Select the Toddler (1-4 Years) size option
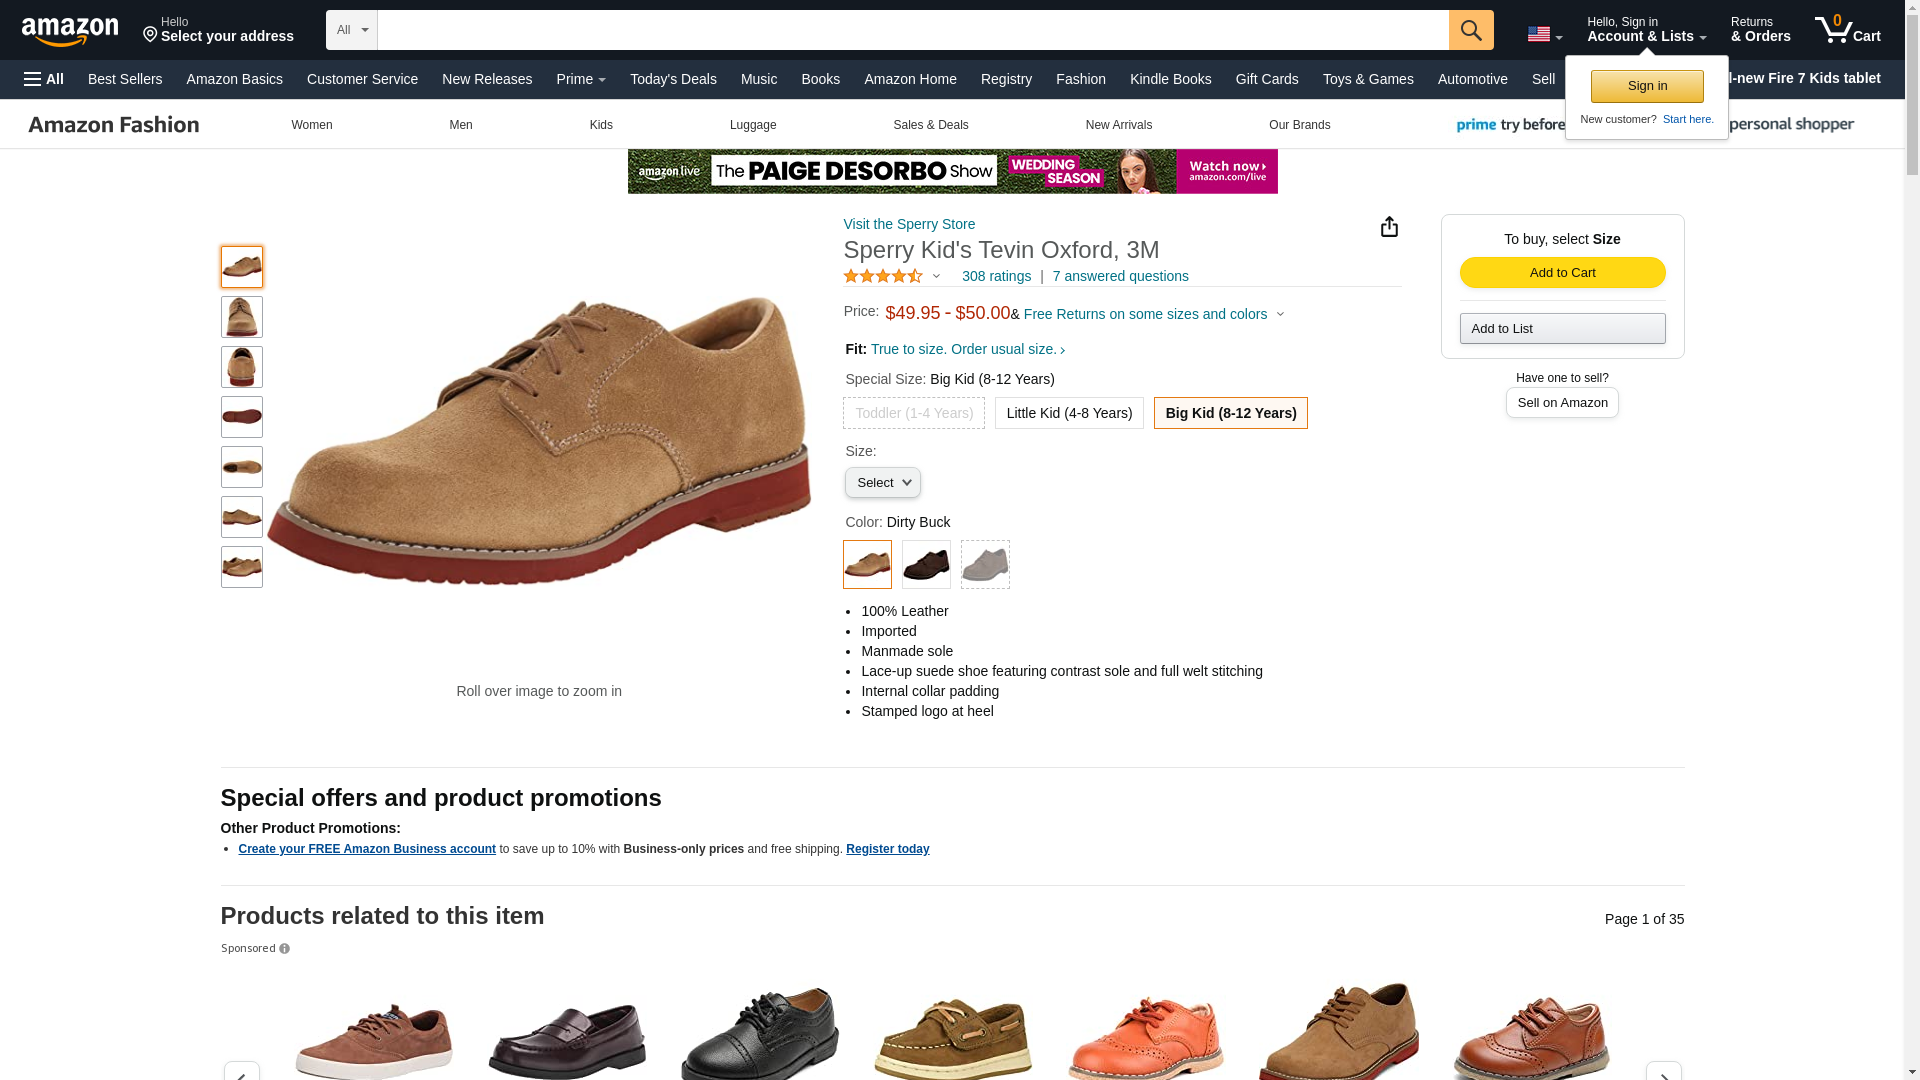This screenshot has height=1080, width=1920. (x=914, y=413)
